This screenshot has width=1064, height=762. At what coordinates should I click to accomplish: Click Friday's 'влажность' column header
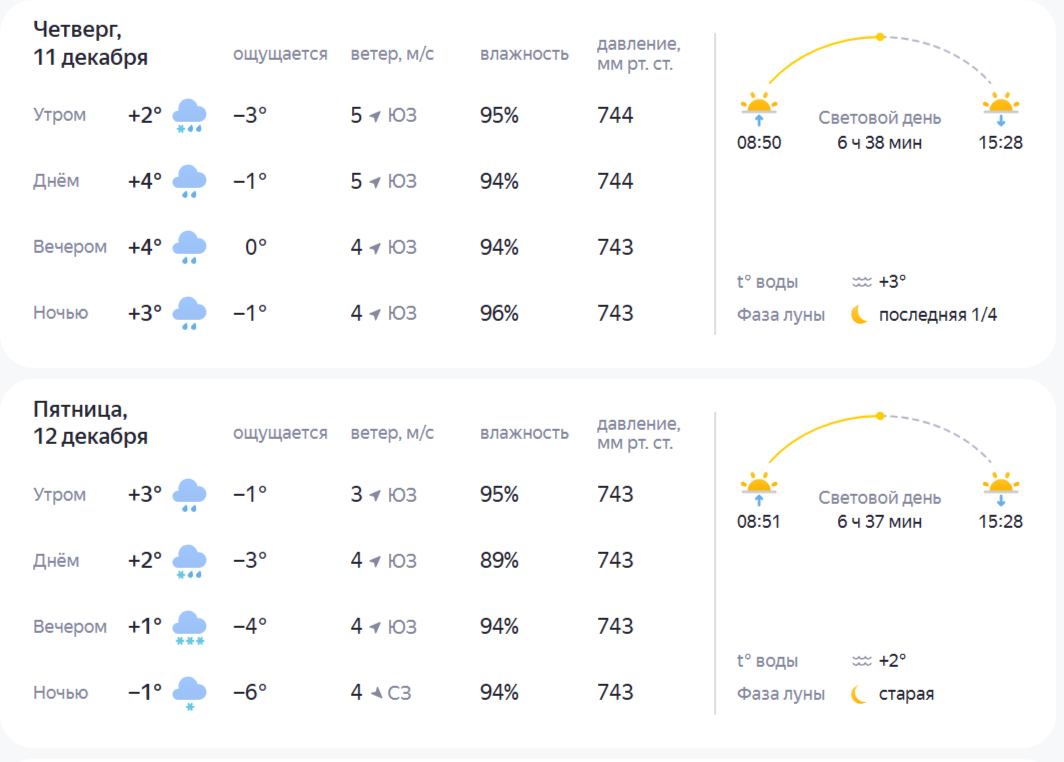(524, 433)
